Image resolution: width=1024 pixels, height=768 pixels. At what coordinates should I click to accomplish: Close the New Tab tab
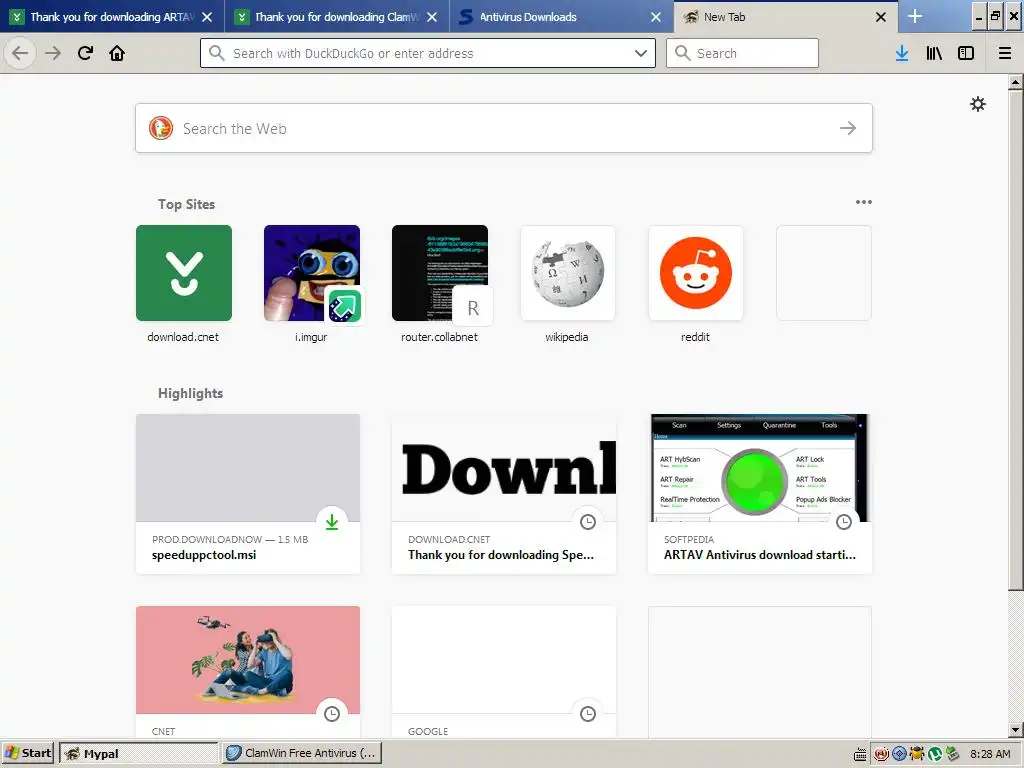881,17
